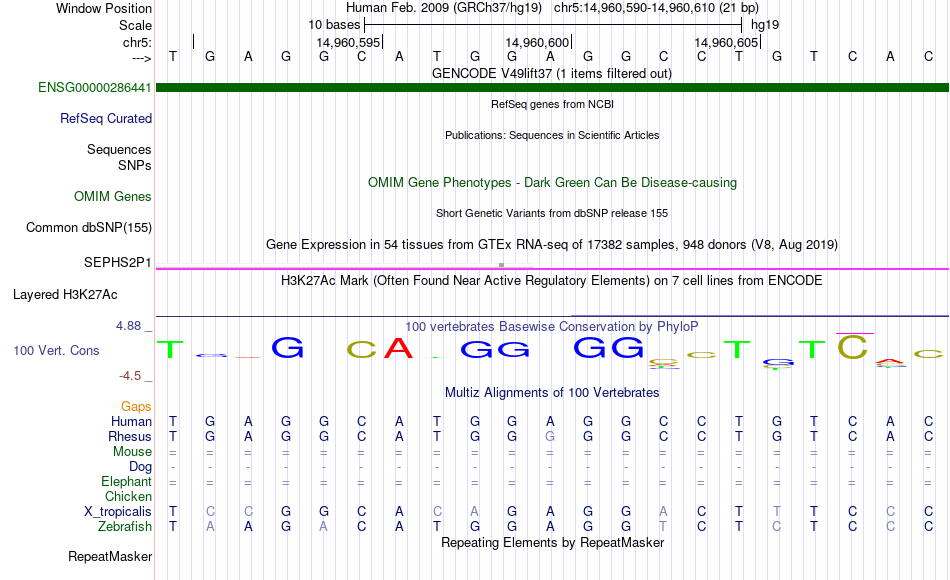
Task: Click the Scale label
Action: click(x=135, y=25)
